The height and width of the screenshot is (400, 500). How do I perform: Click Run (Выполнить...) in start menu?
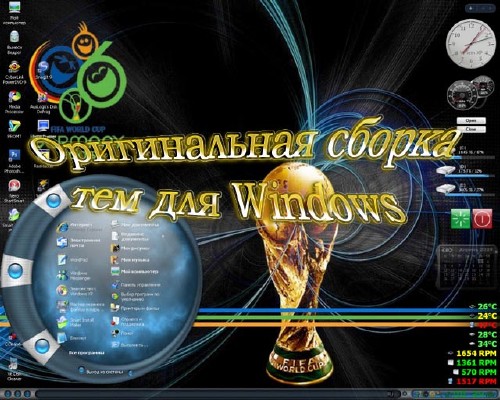[x=129, y=345]
